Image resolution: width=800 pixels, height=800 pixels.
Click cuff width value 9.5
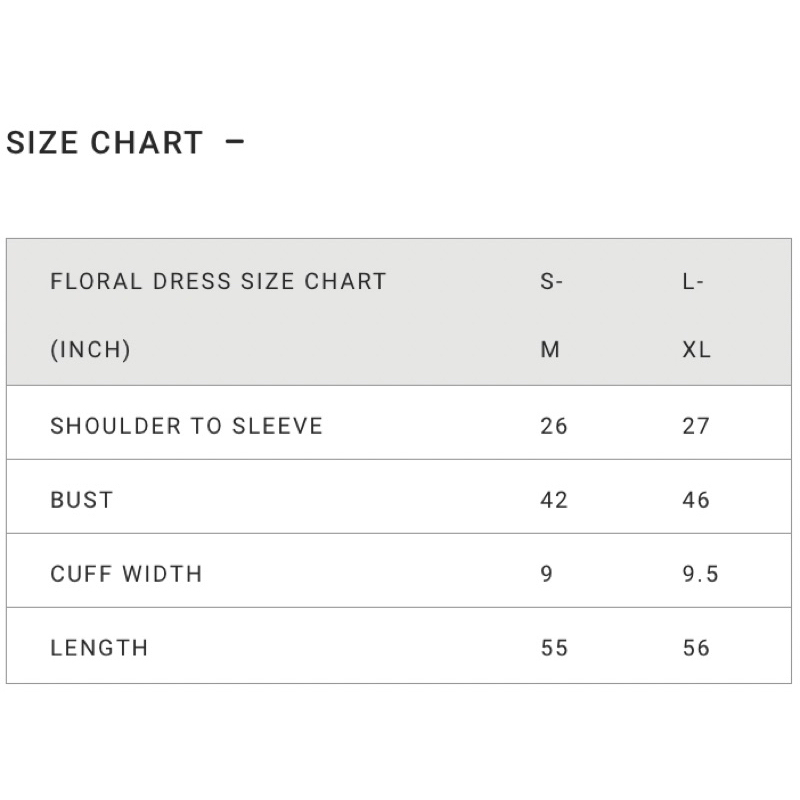700,573
